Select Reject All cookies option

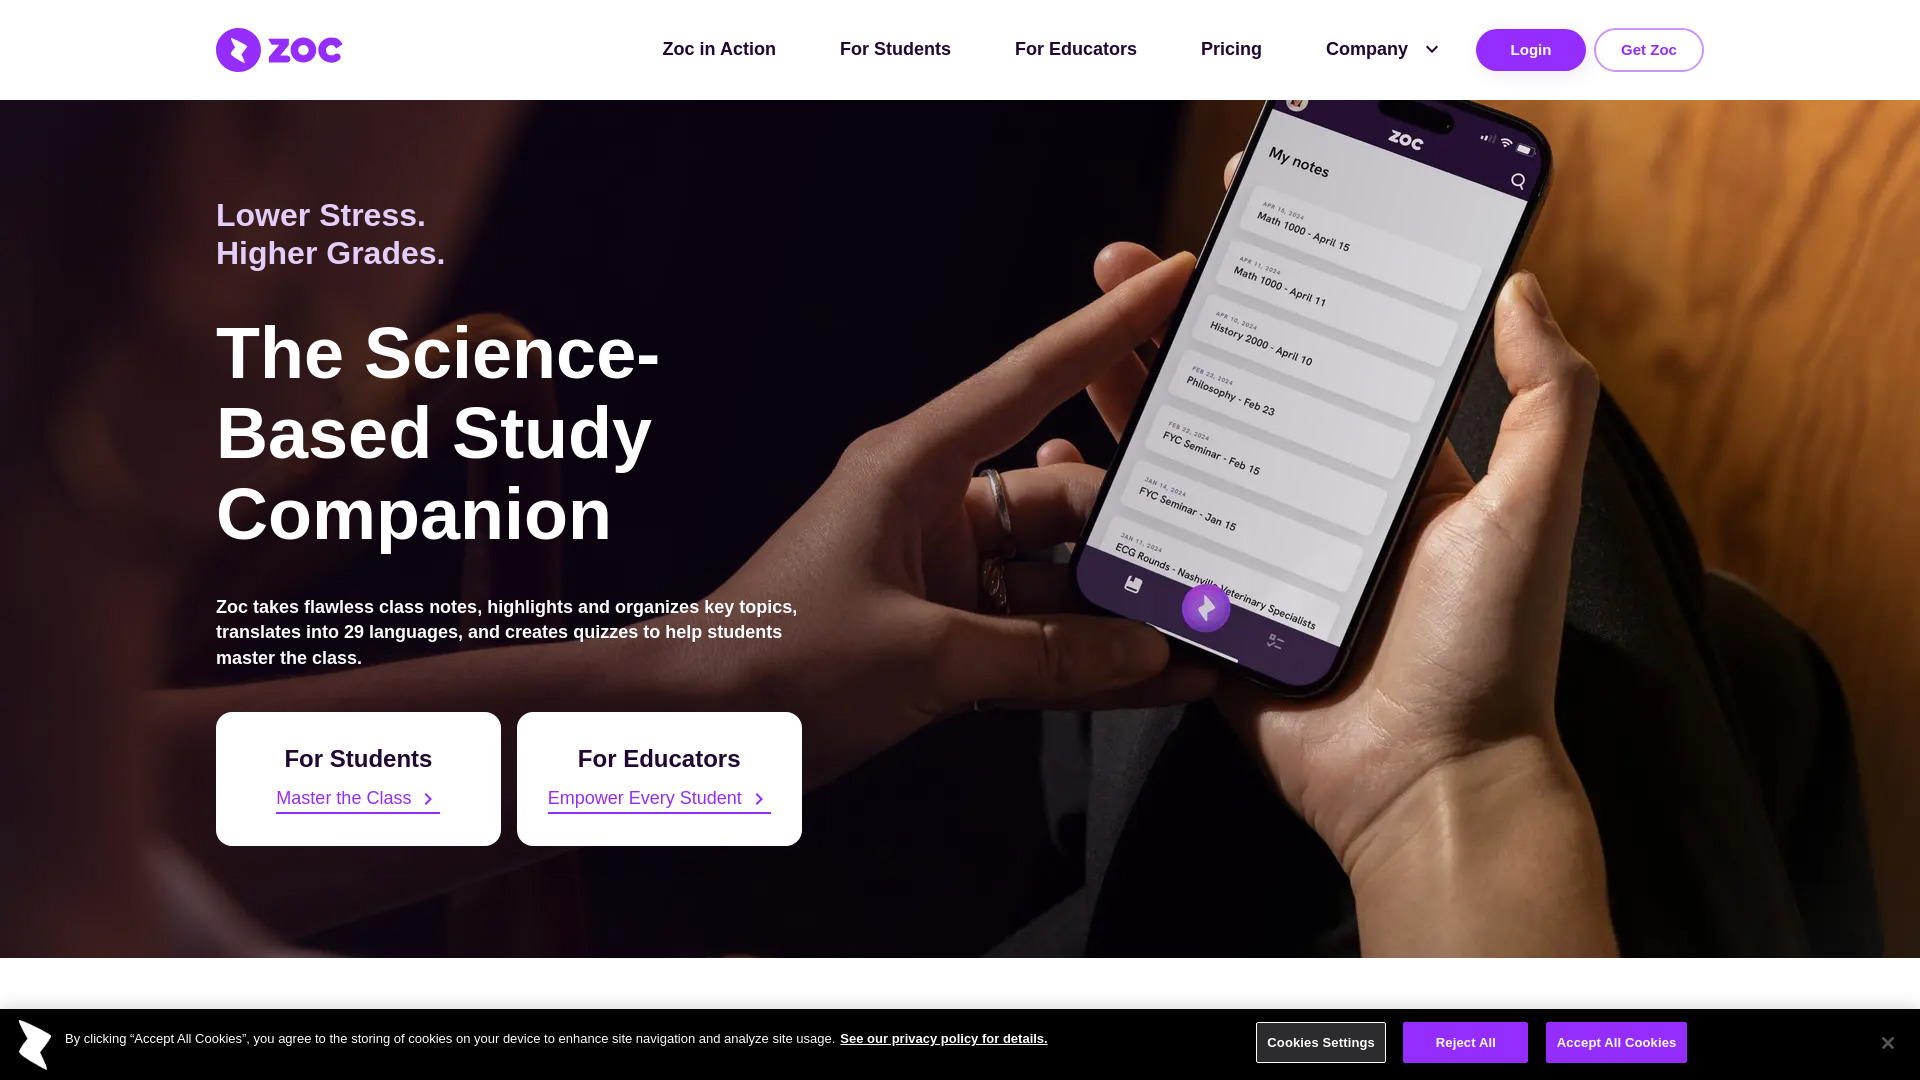(1465, 1042)
